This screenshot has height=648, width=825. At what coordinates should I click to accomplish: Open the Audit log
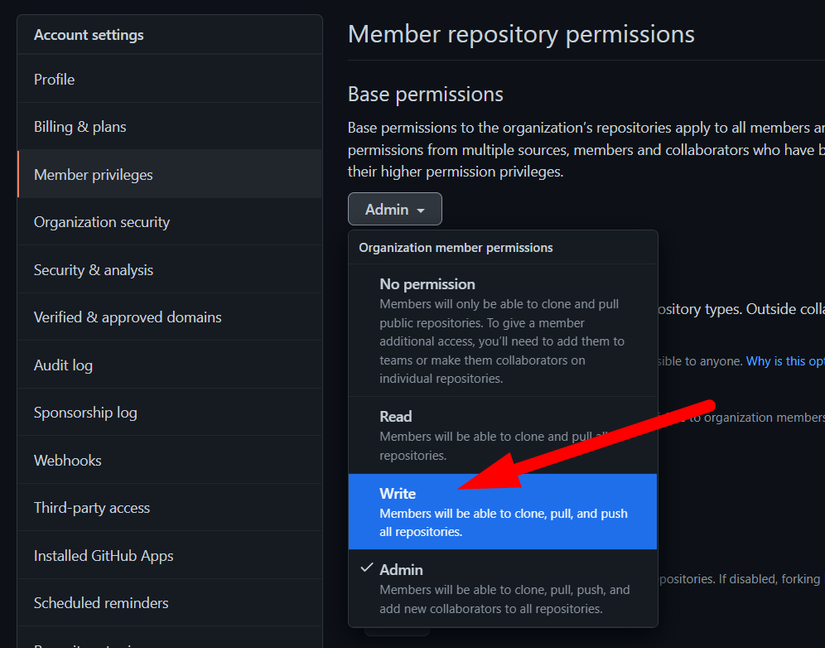(x=63, y=365)
